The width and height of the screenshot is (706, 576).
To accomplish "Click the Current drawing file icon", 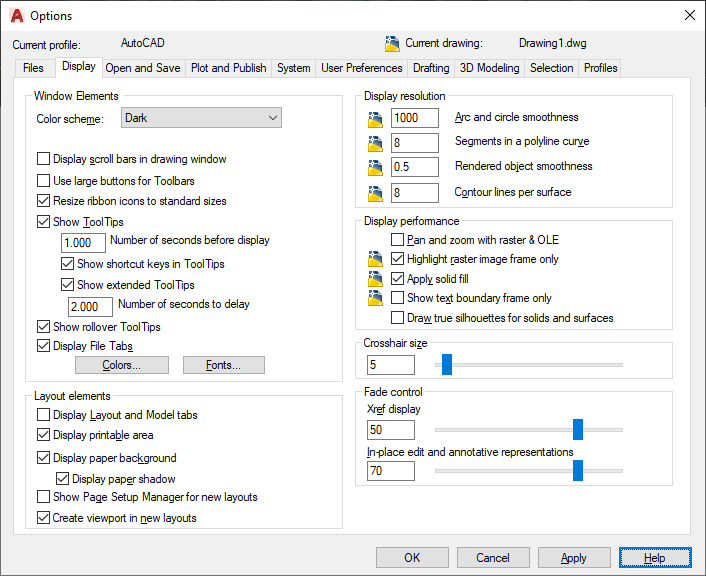I will [392, 44].
